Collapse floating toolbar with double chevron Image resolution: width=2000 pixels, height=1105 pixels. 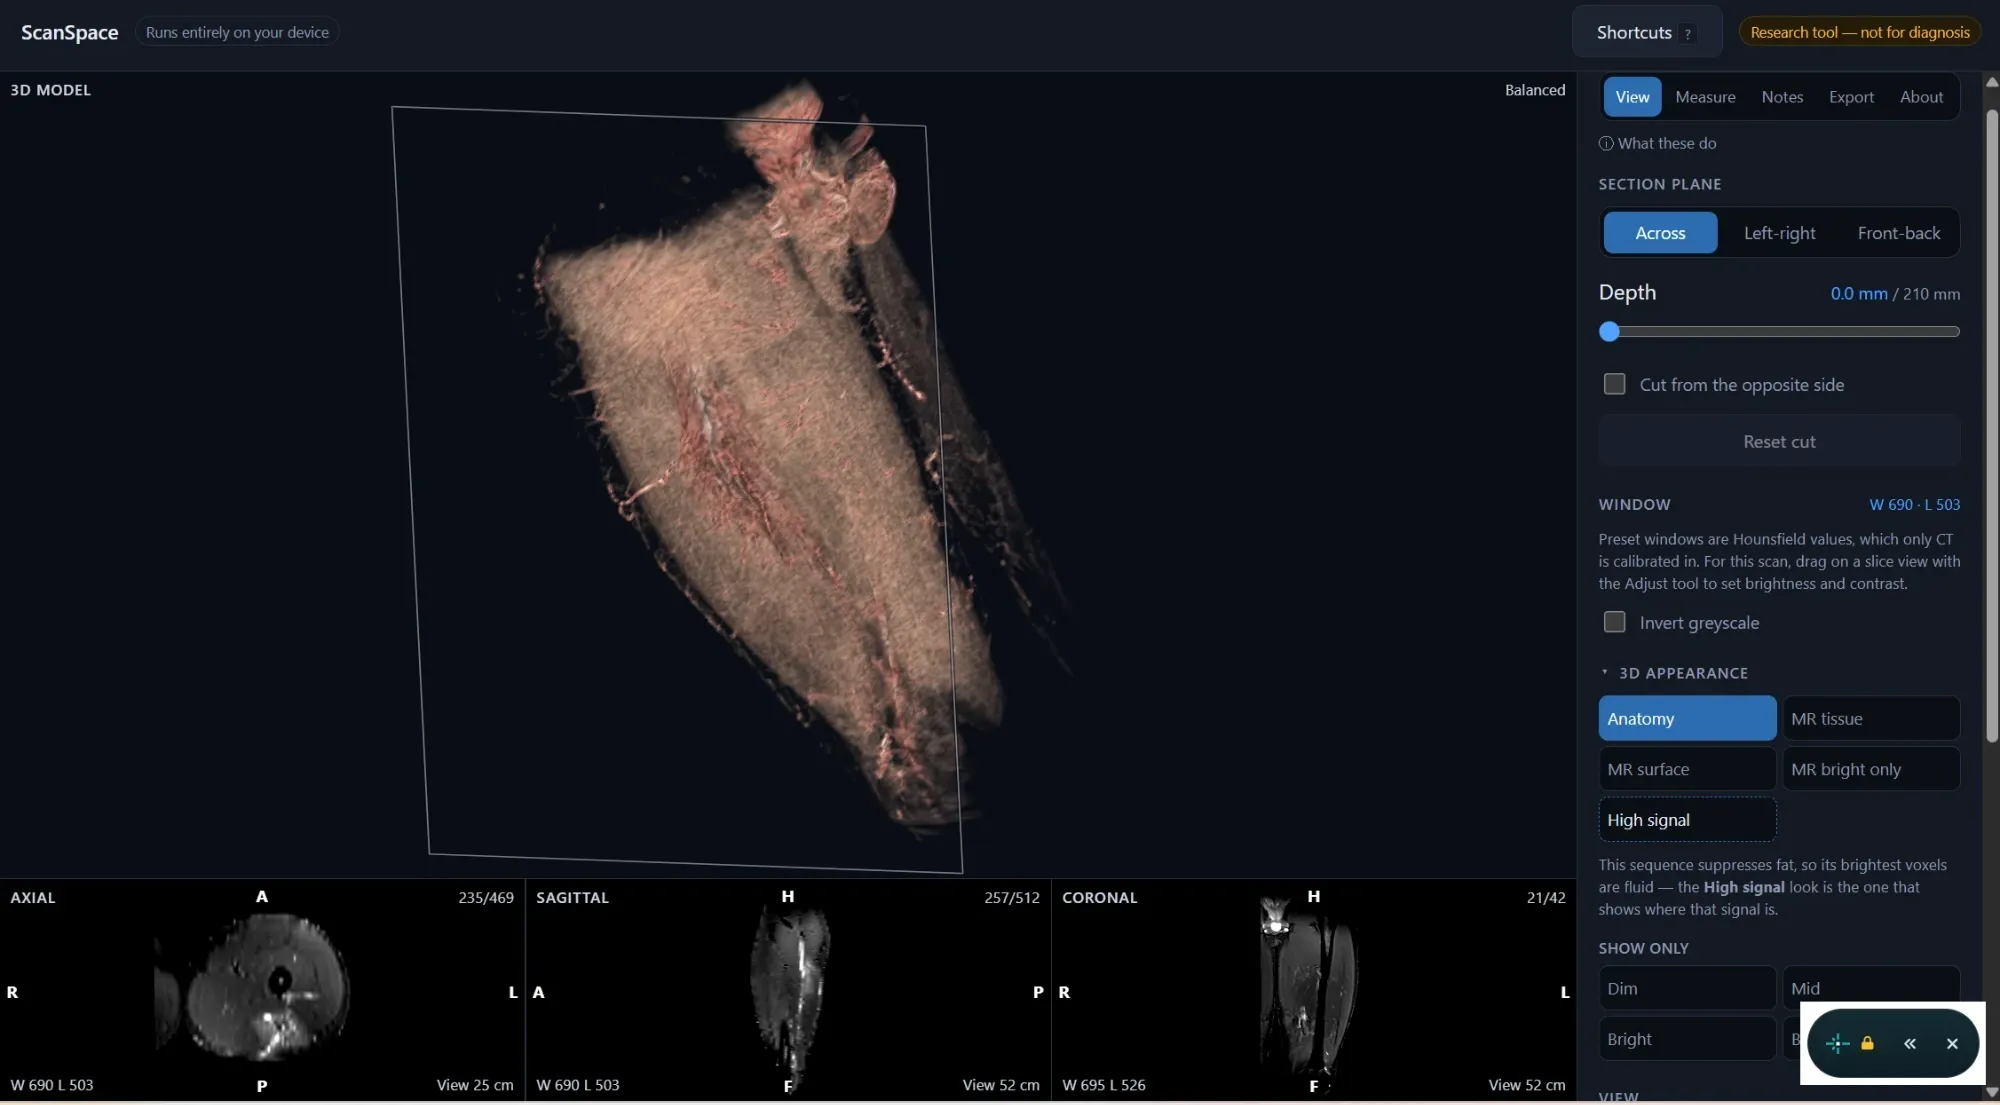coord(1910,1043)
